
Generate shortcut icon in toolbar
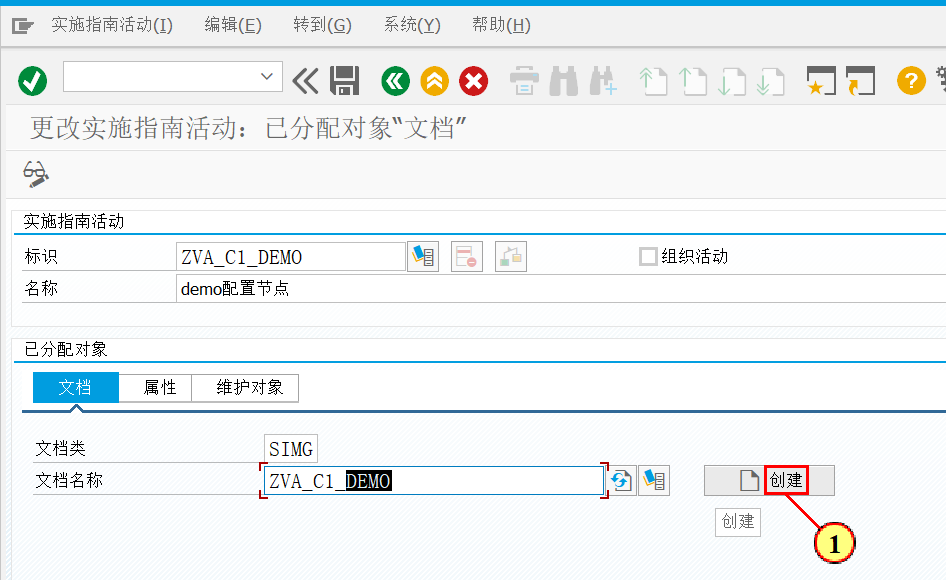pos(860,81)
